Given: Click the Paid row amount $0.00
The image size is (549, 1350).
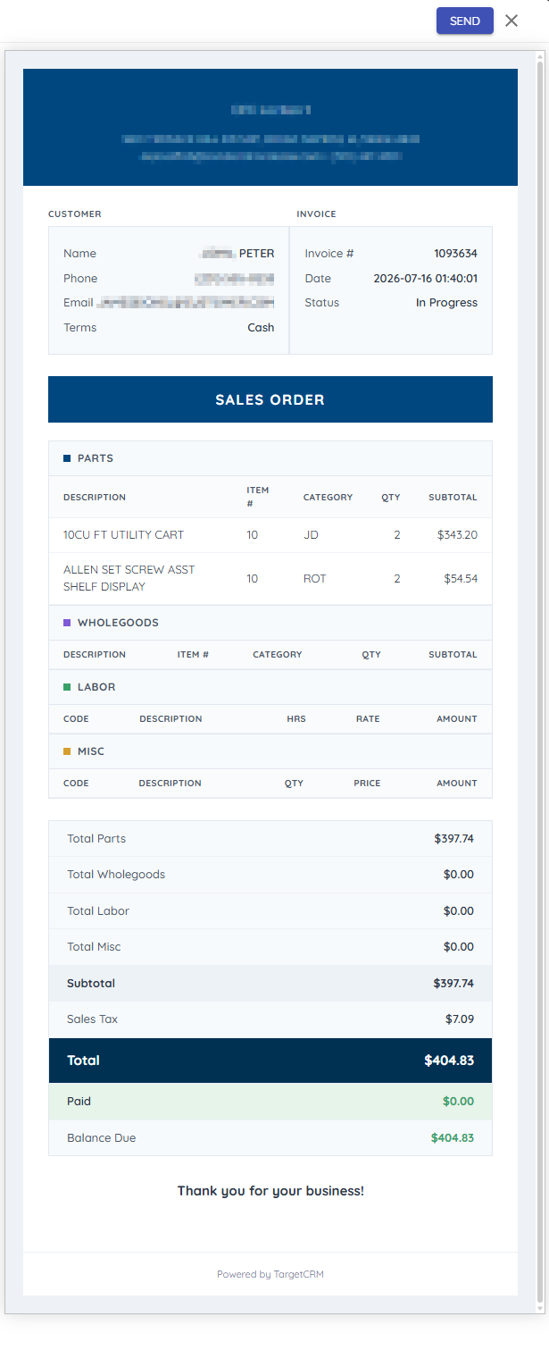Looking at the screenshot, I should [x=459, y=1101].
